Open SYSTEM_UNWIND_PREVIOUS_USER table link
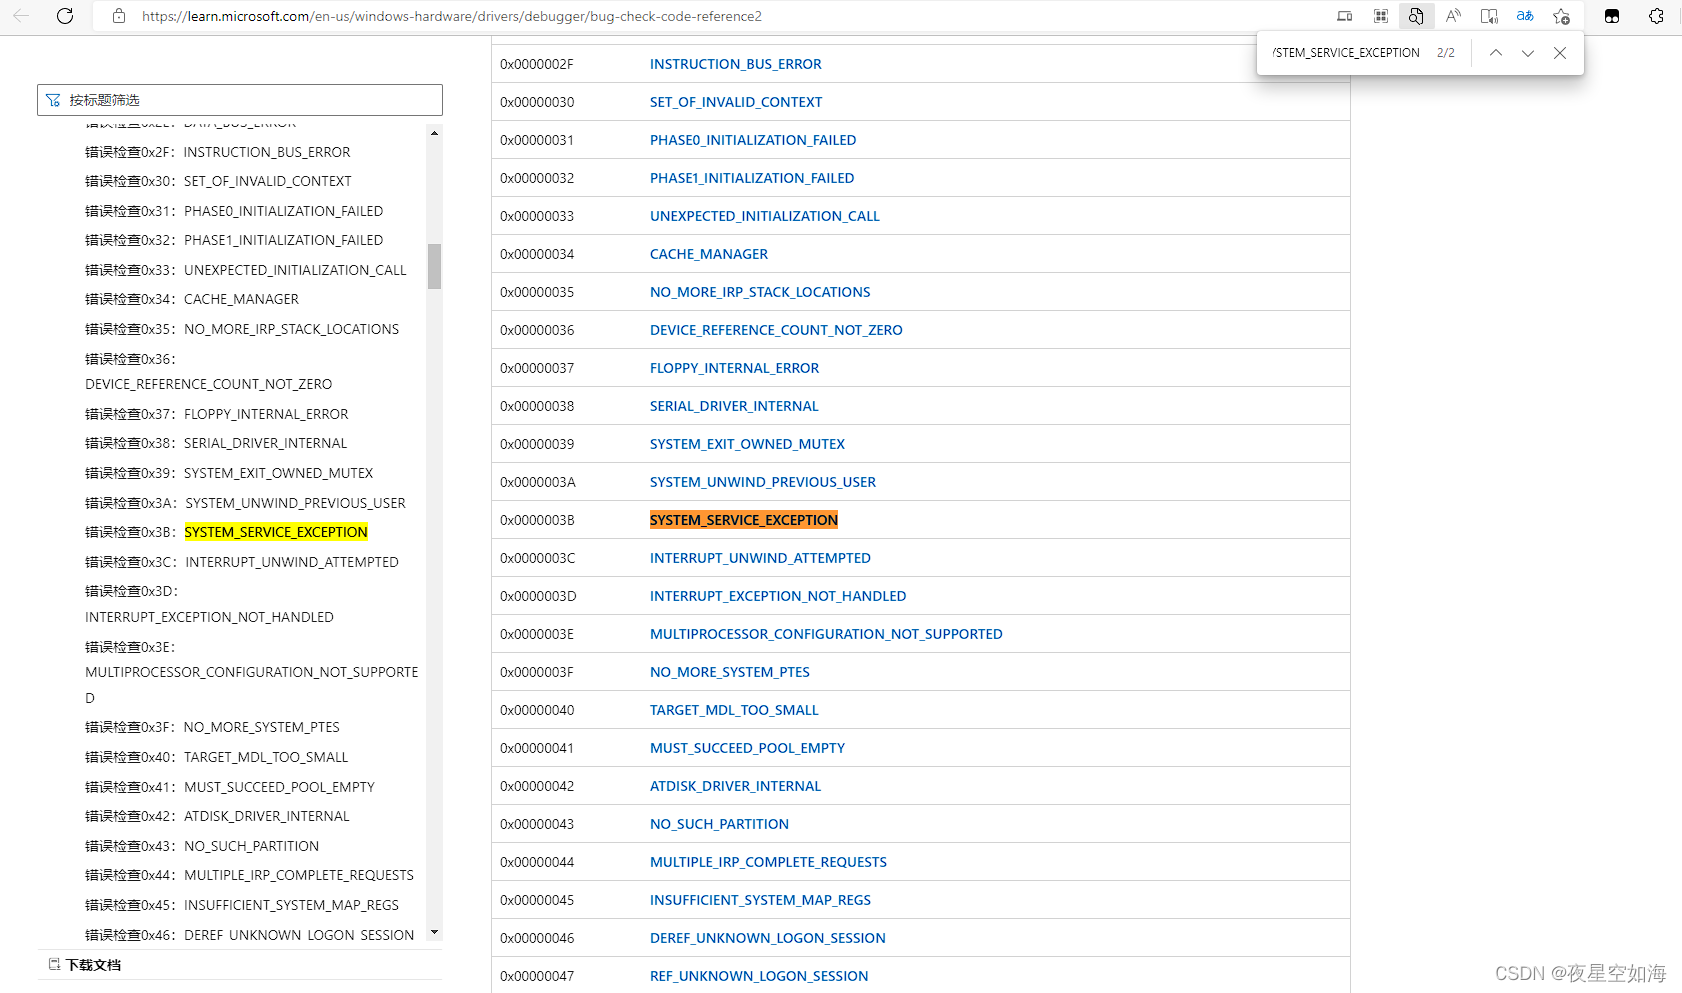The image size is (1682, 993). click(763, 482)
